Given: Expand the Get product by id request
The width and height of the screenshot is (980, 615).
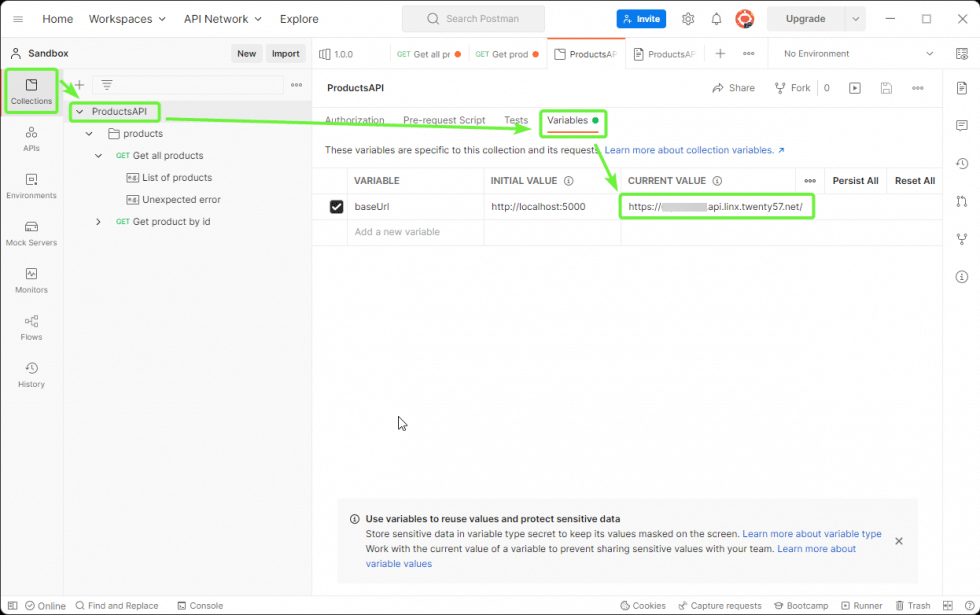Looking at the screenshot, I should [x=97, y=221].
